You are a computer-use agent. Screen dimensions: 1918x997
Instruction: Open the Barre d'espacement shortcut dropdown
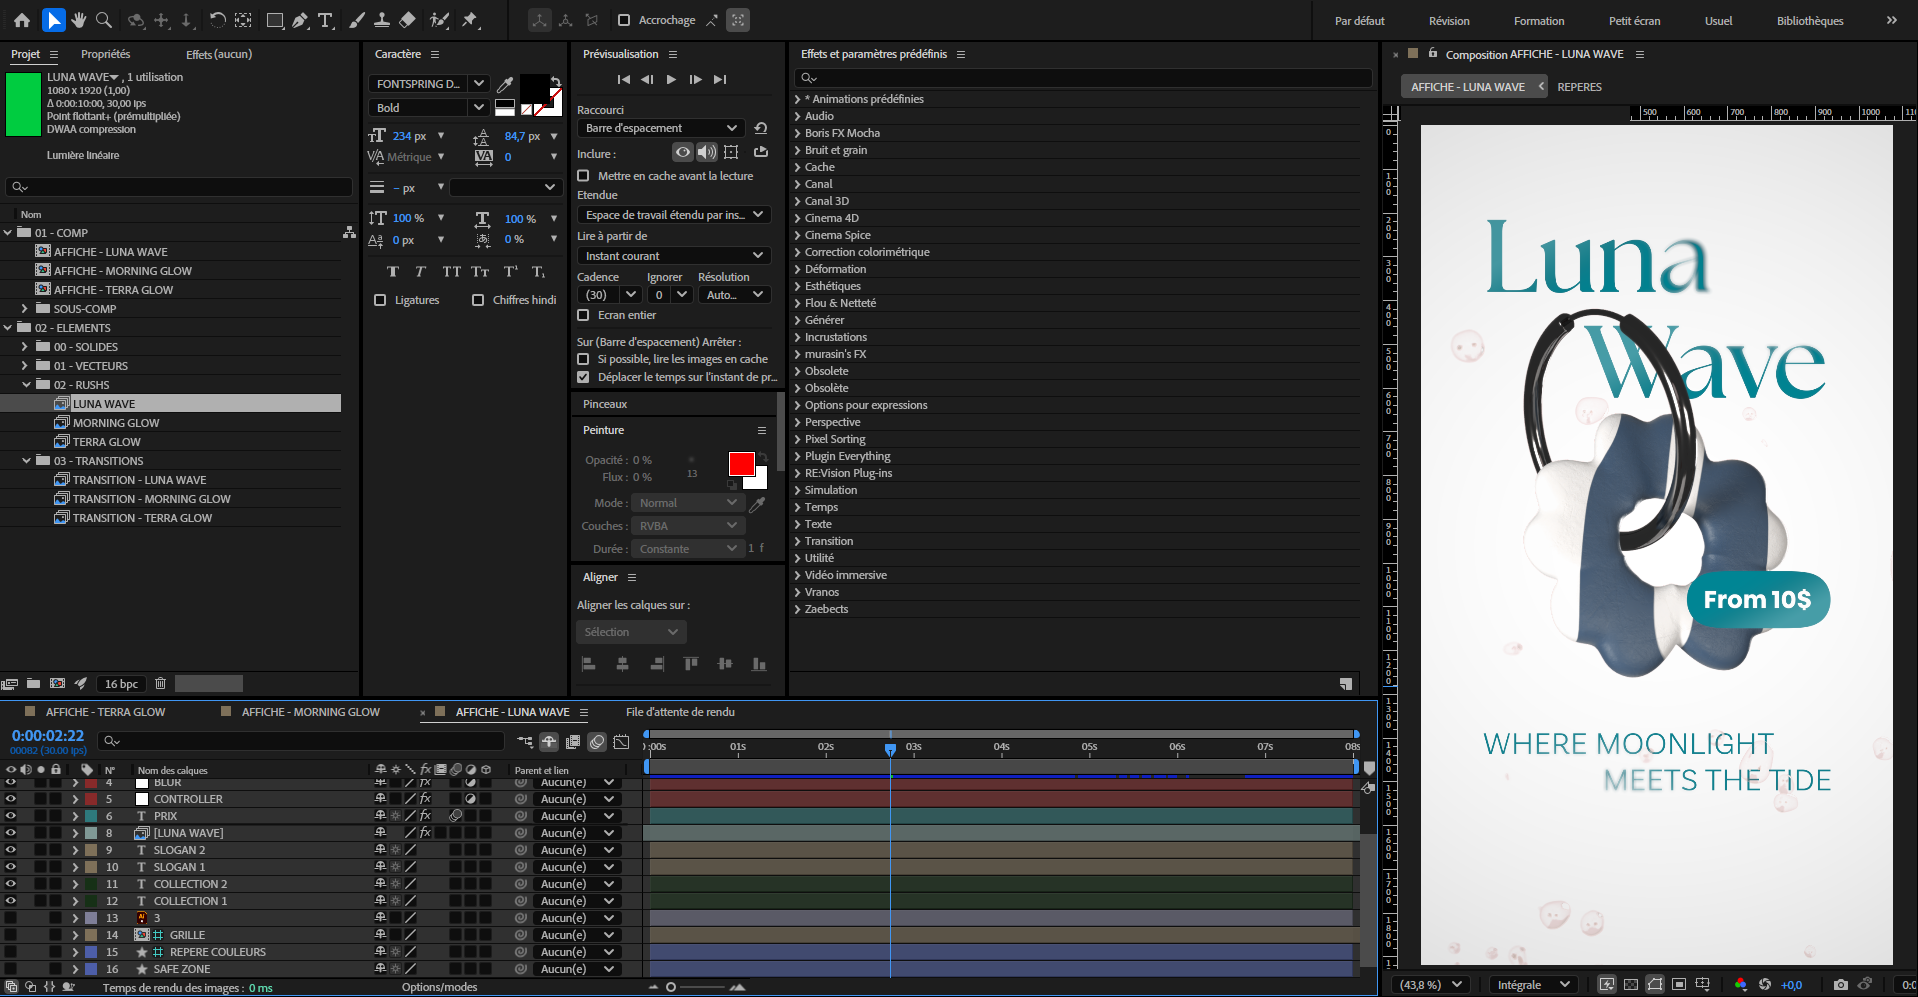(x=661, y=128)
